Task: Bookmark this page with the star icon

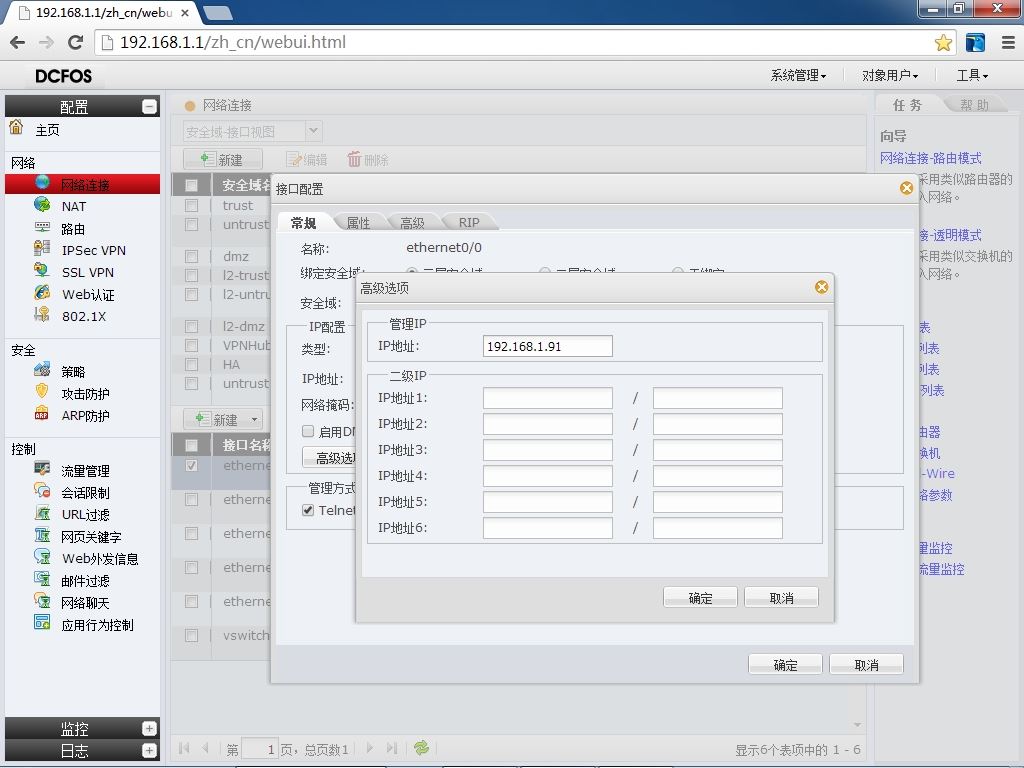Action: [x=943, y=43]
